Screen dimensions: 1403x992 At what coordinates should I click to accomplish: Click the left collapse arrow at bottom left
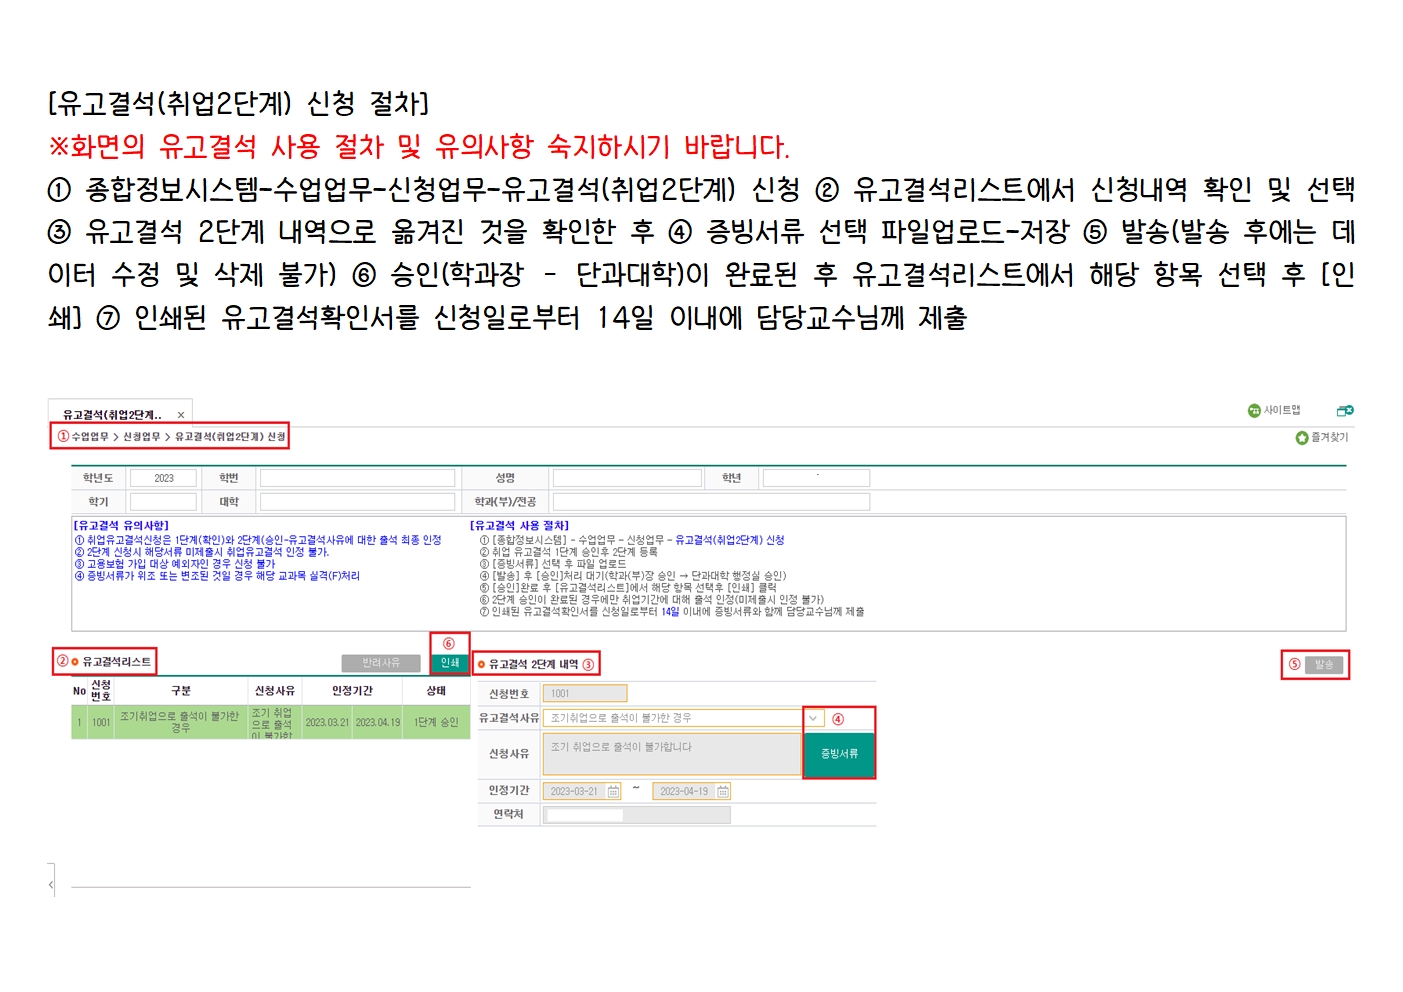point(51,884)
